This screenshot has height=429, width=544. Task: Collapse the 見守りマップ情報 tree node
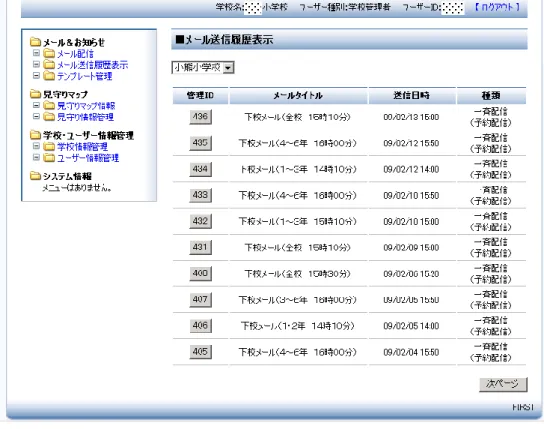coord(36,105)
